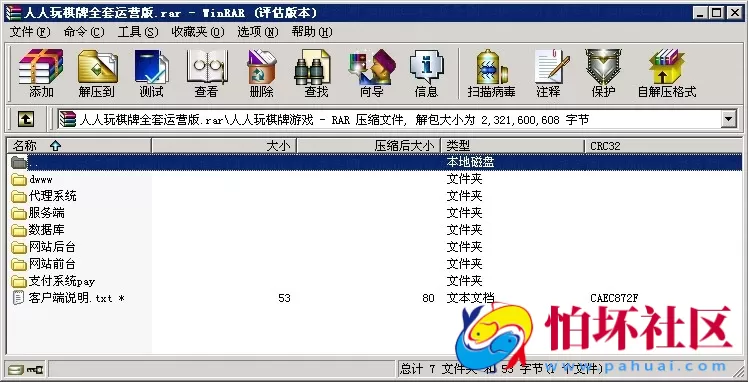This screenshot has width=748, height=382.
Task: Sort by the 类型 column header
Action: [x=513, y=146]
